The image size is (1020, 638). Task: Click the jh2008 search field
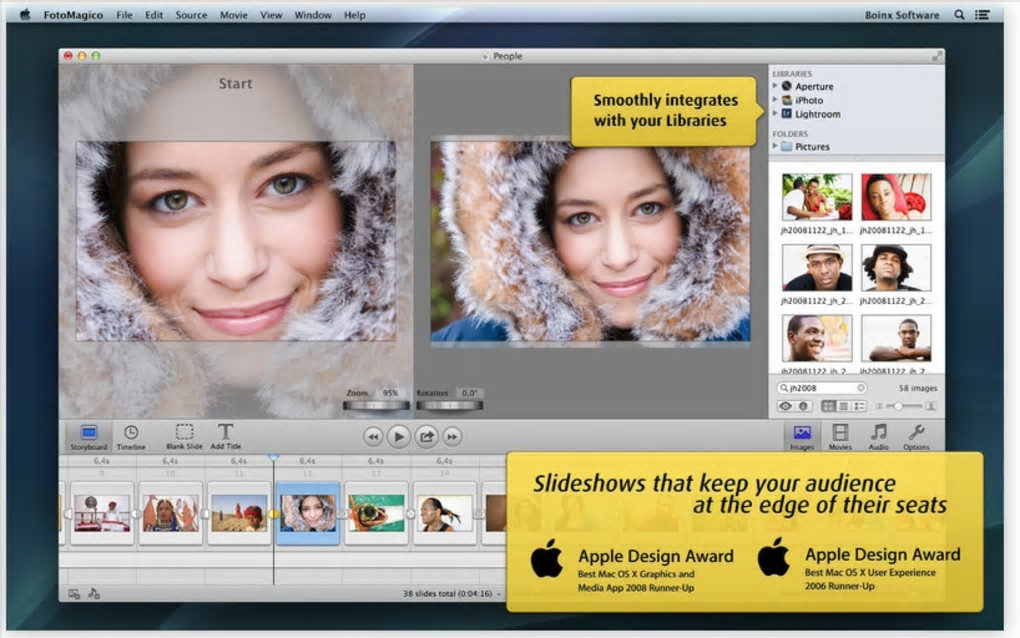(822, 388)
